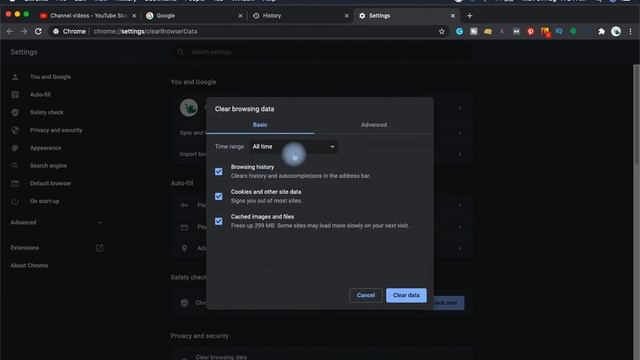
Task: Open the Chrome three-dot menu
Action: pyautogui.click(x=630, y=31)
